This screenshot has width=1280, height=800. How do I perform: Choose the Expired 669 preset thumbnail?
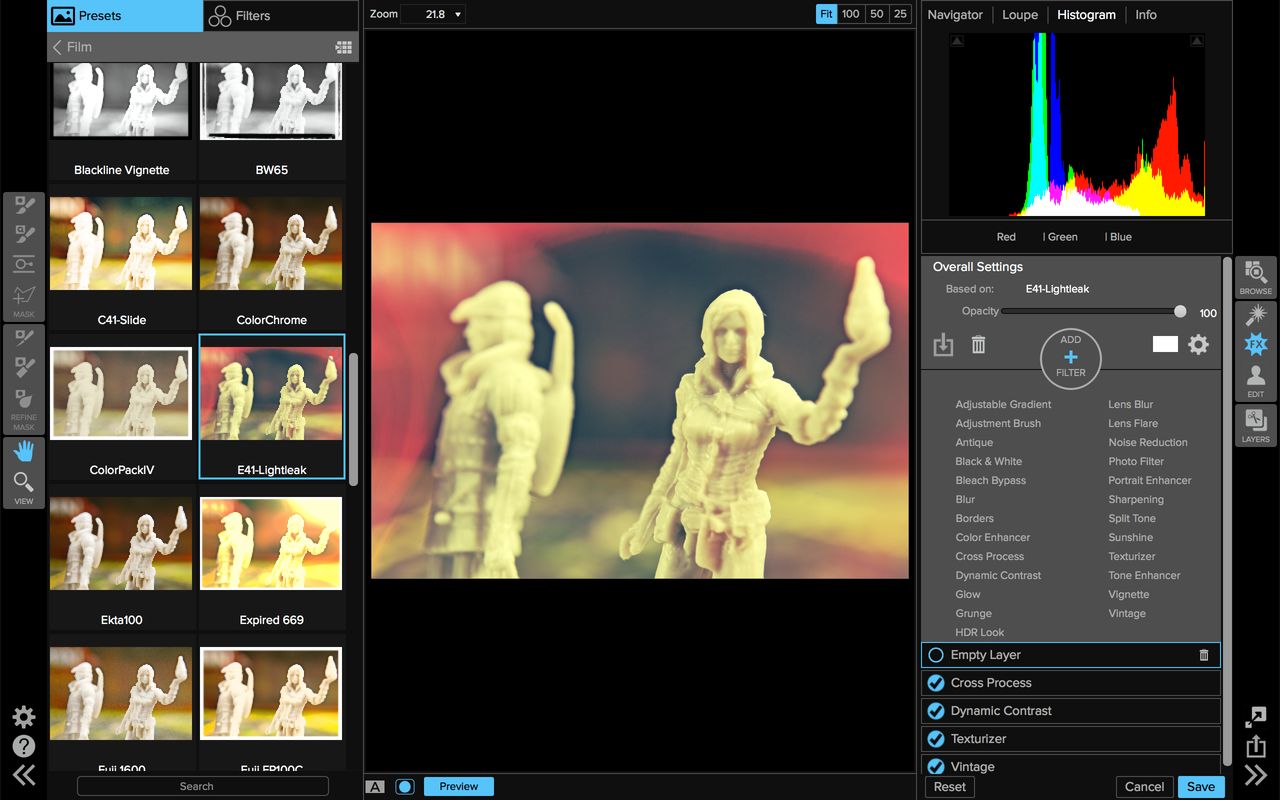click(x=271, y=543)
